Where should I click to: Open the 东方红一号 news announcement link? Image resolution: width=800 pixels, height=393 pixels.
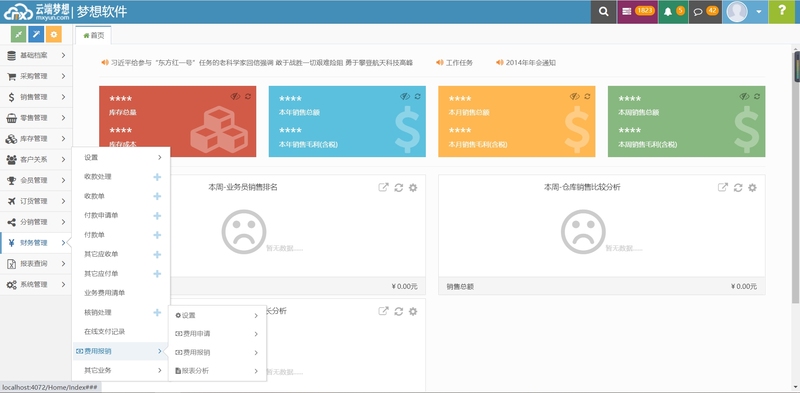[262, 63]
